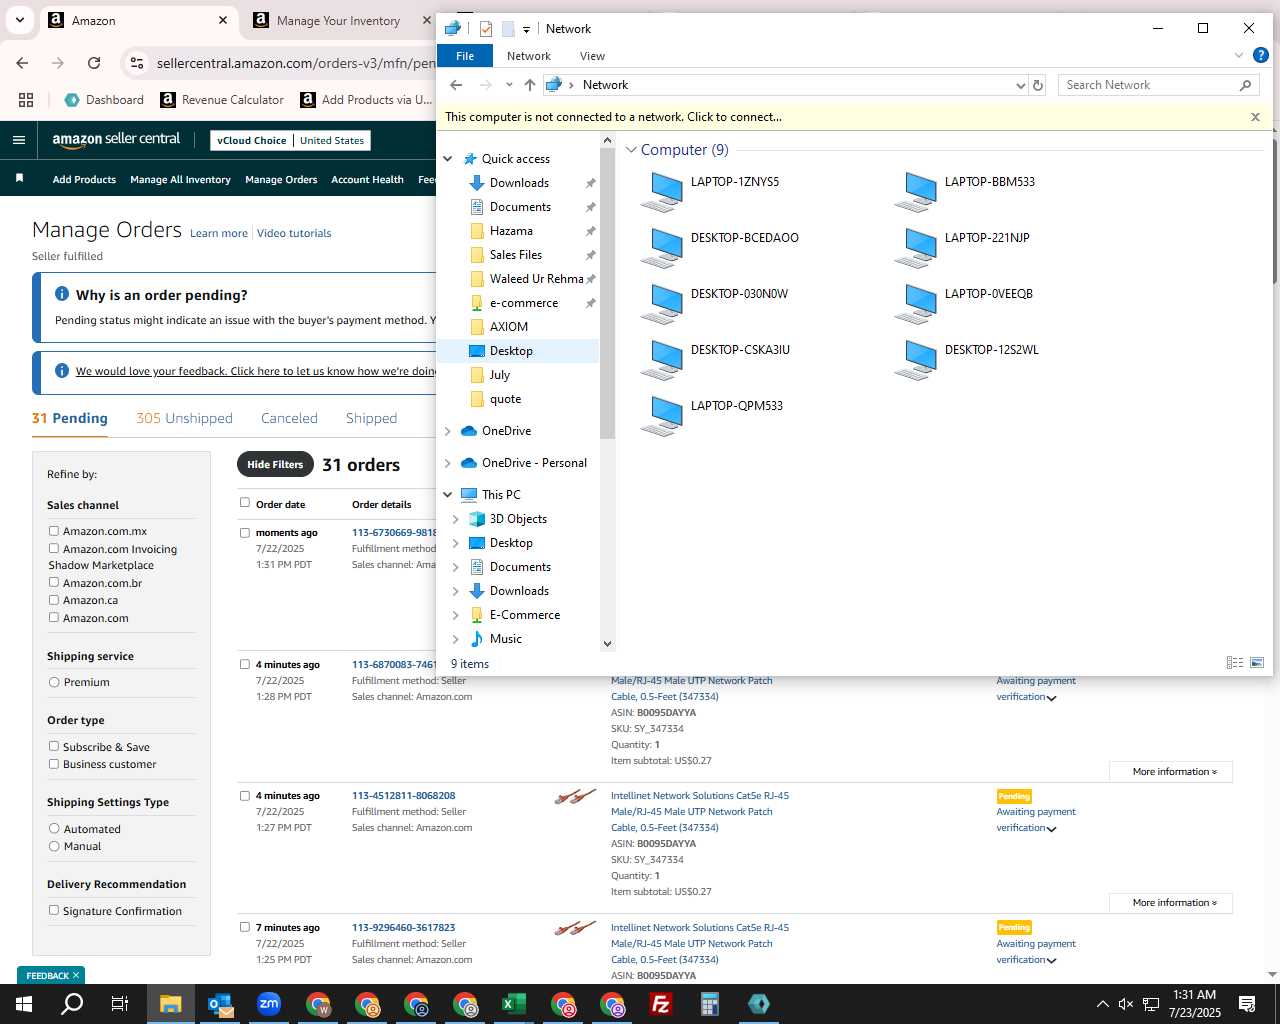The height and width of the screenshot is (1024, 1280).
Task: Open the Learn more link
Action: click(219, 233)
